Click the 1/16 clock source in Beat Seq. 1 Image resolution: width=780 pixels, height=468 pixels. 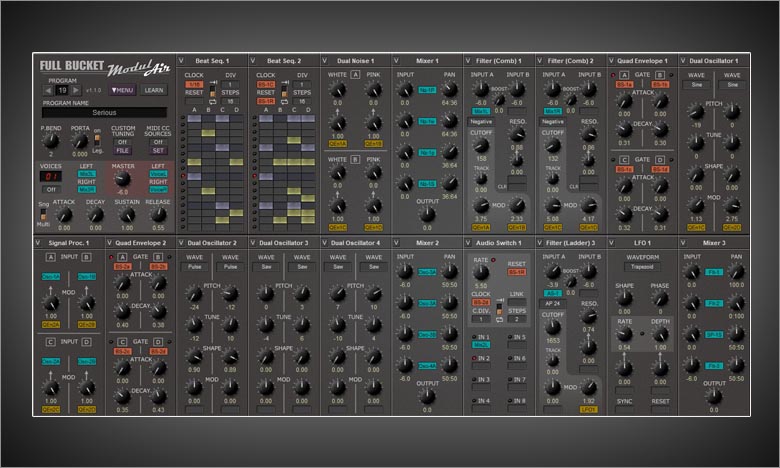(194, 85)
